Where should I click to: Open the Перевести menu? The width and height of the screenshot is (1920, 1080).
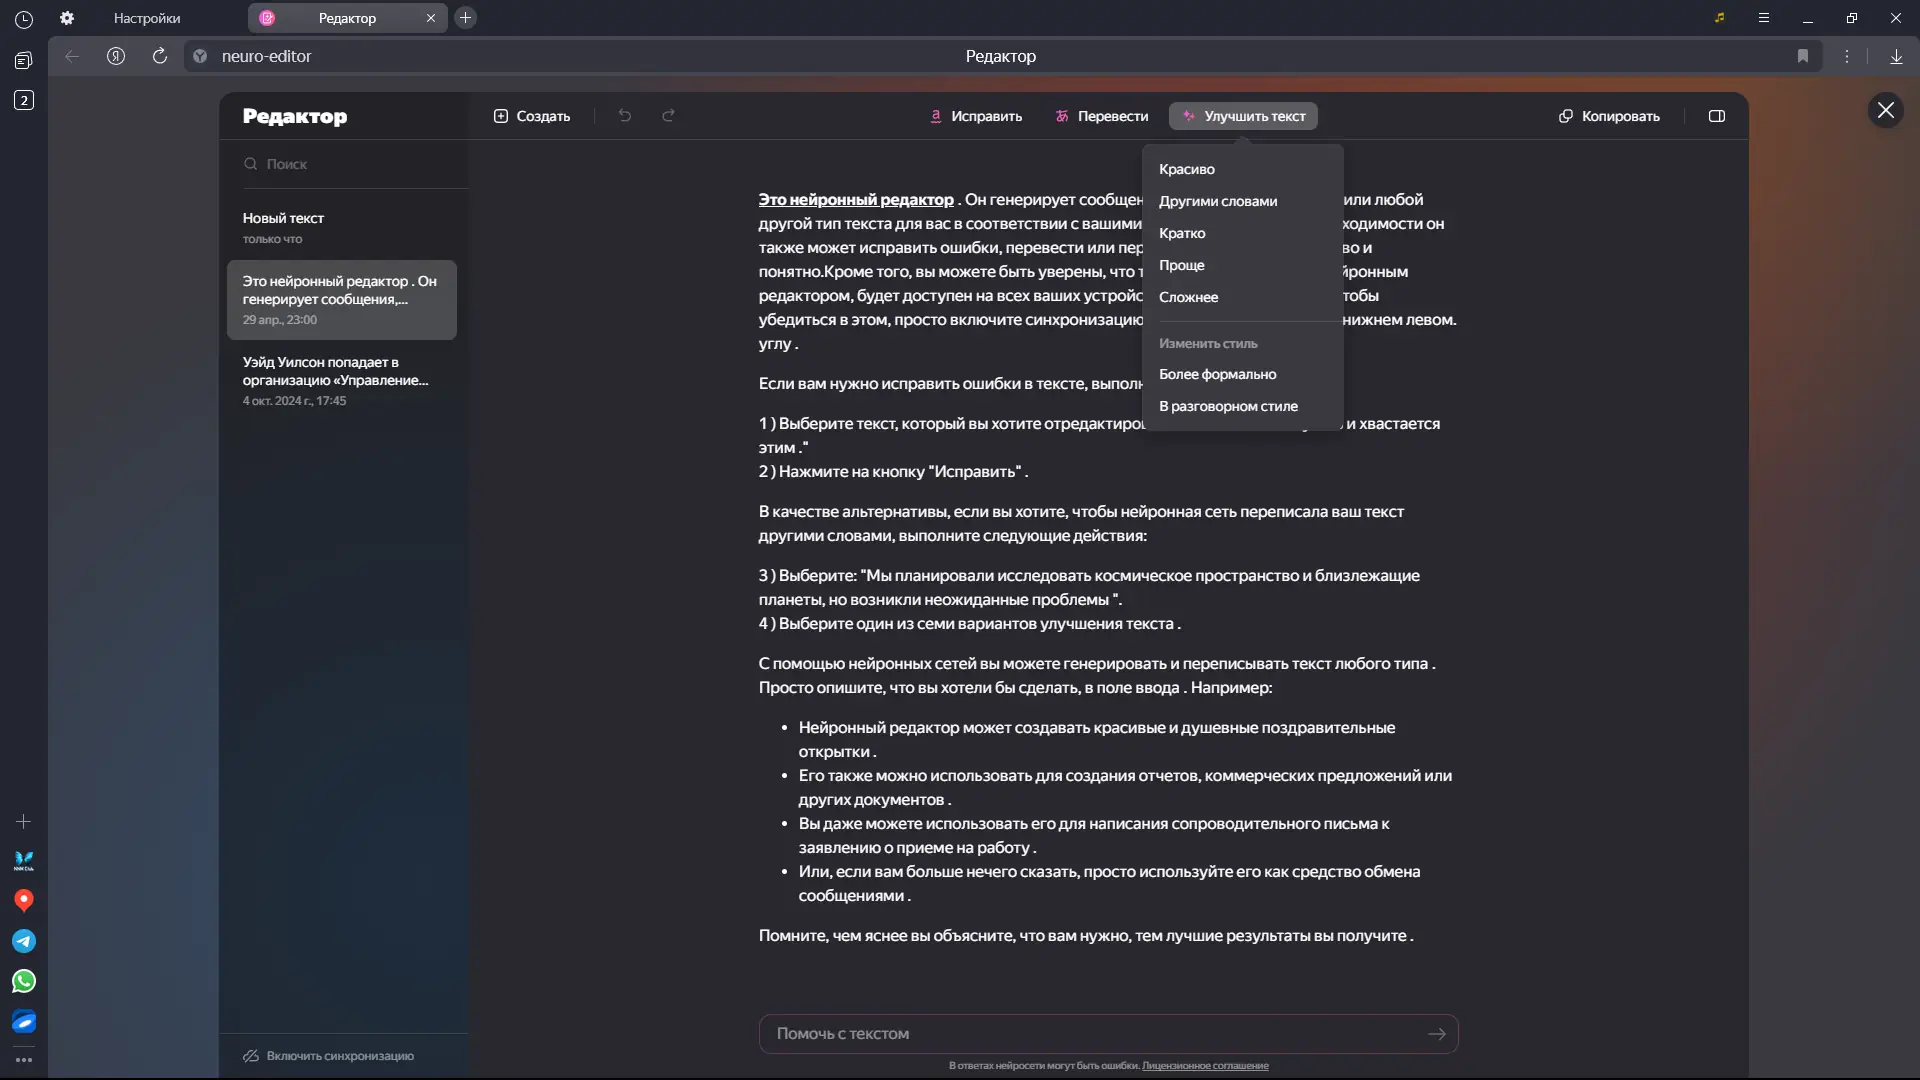coord(1102,116)
